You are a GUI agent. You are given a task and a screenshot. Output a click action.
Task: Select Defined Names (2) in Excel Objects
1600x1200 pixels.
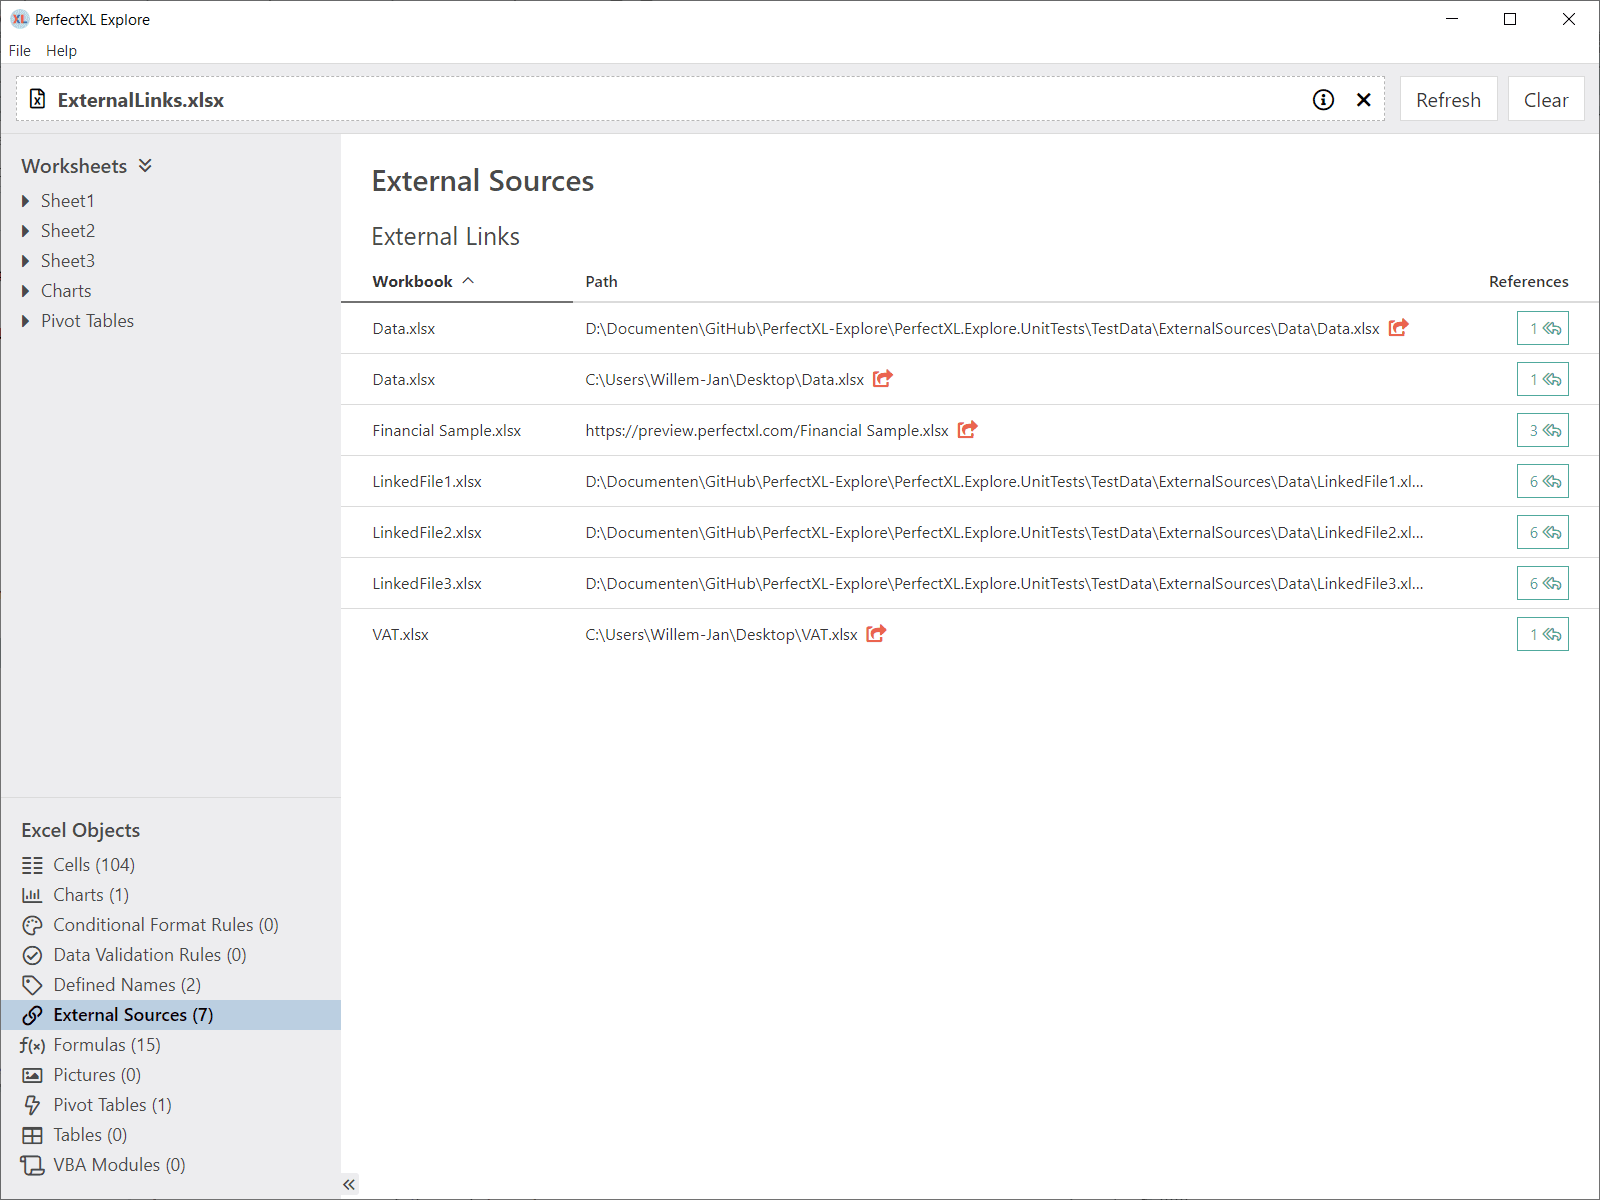pos(126,985)
